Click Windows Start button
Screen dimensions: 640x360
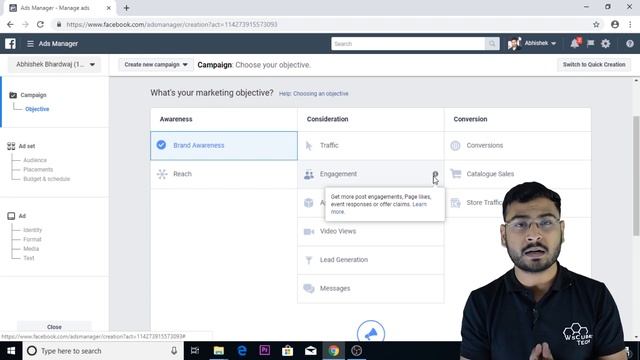coord(11,351)
